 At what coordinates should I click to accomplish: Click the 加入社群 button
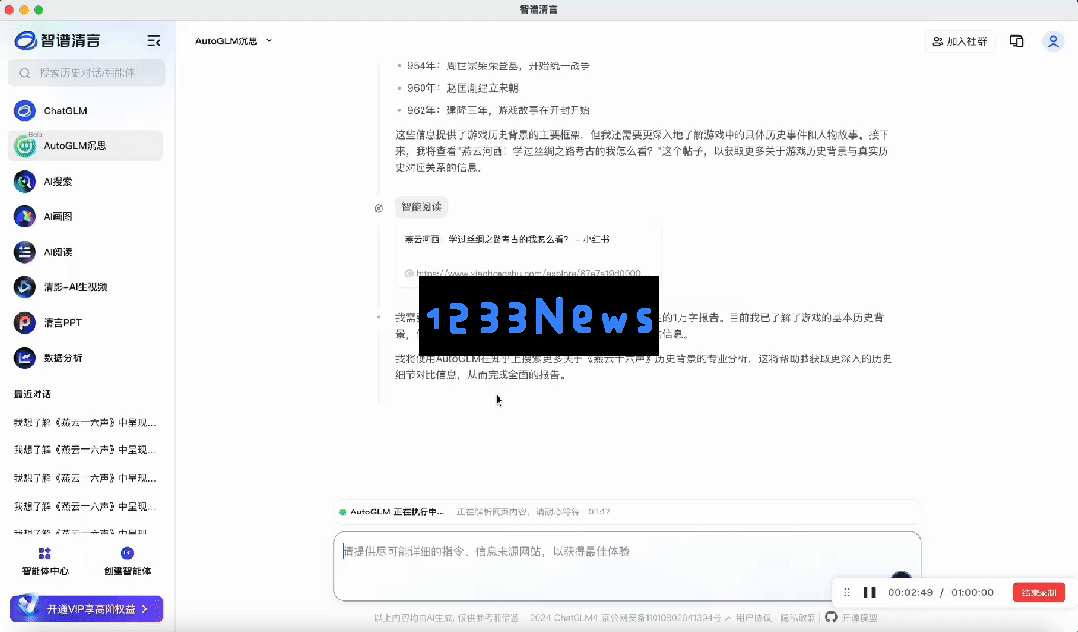pyautogui.click(x=960, y=41)
